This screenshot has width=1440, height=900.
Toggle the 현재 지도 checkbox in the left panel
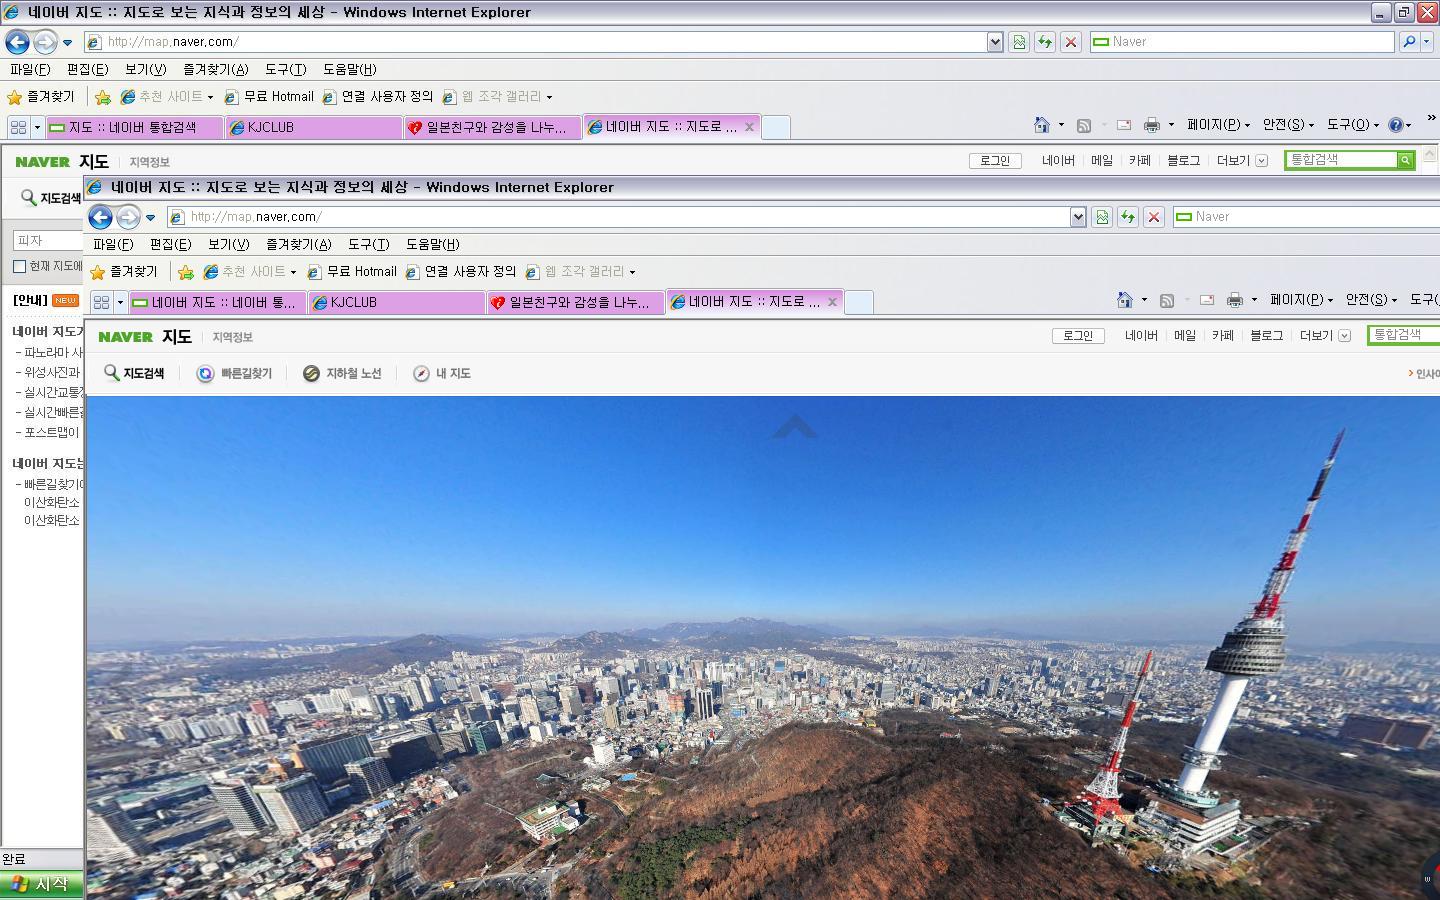coord(19,266)
